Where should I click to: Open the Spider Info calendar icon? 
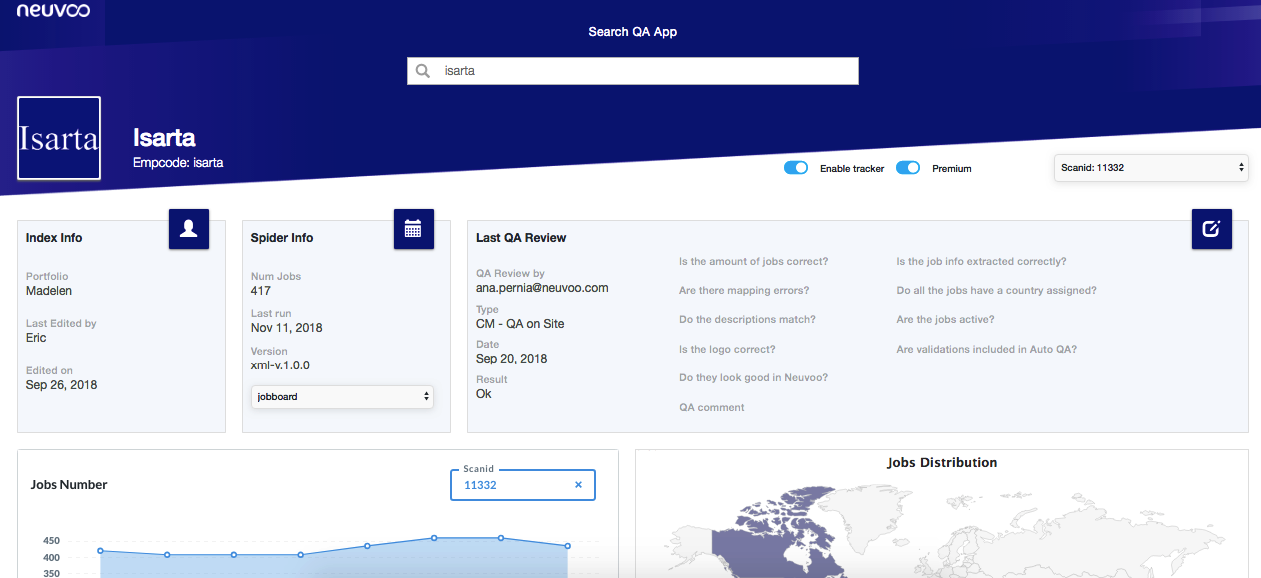click(x=413, y=229)
